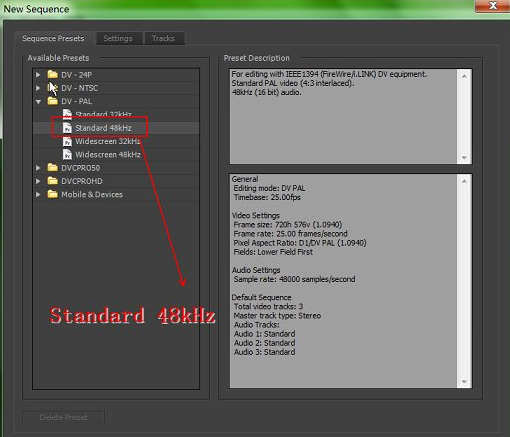The width and height of the screenshot is (510, 437).
Task: Click the Widescreen 32kHz preset file icon
Action: tap(67, 141)
